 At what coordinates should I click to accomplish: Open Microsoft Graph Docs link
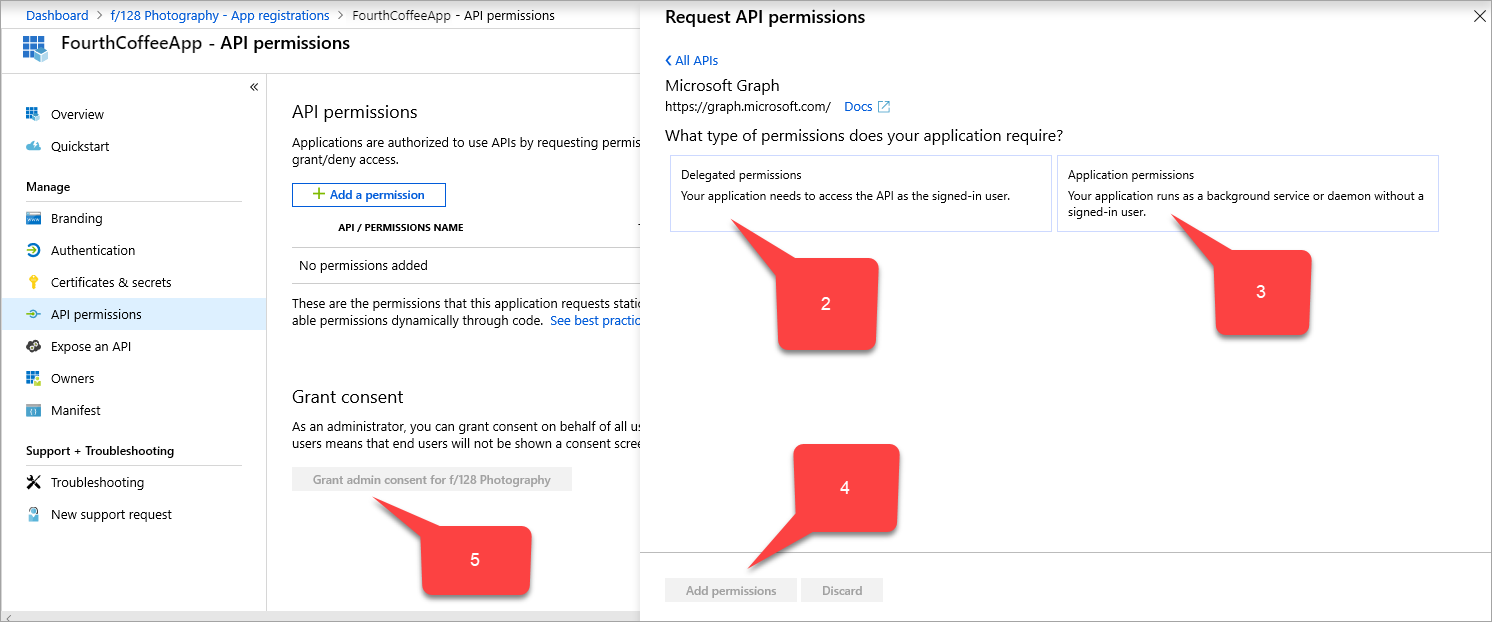pyautogui.click(x=858, y=106)
